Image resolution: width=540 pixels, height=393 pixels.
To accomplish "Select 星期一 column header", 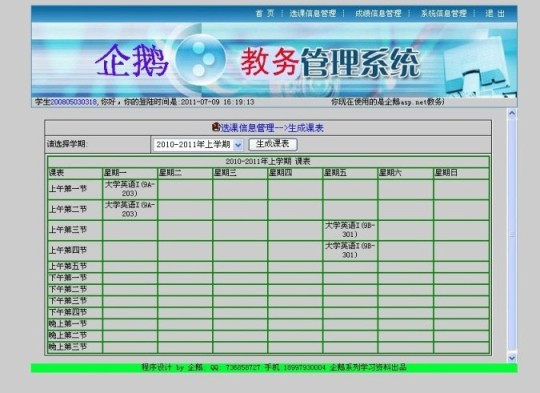I will (130, 173).
